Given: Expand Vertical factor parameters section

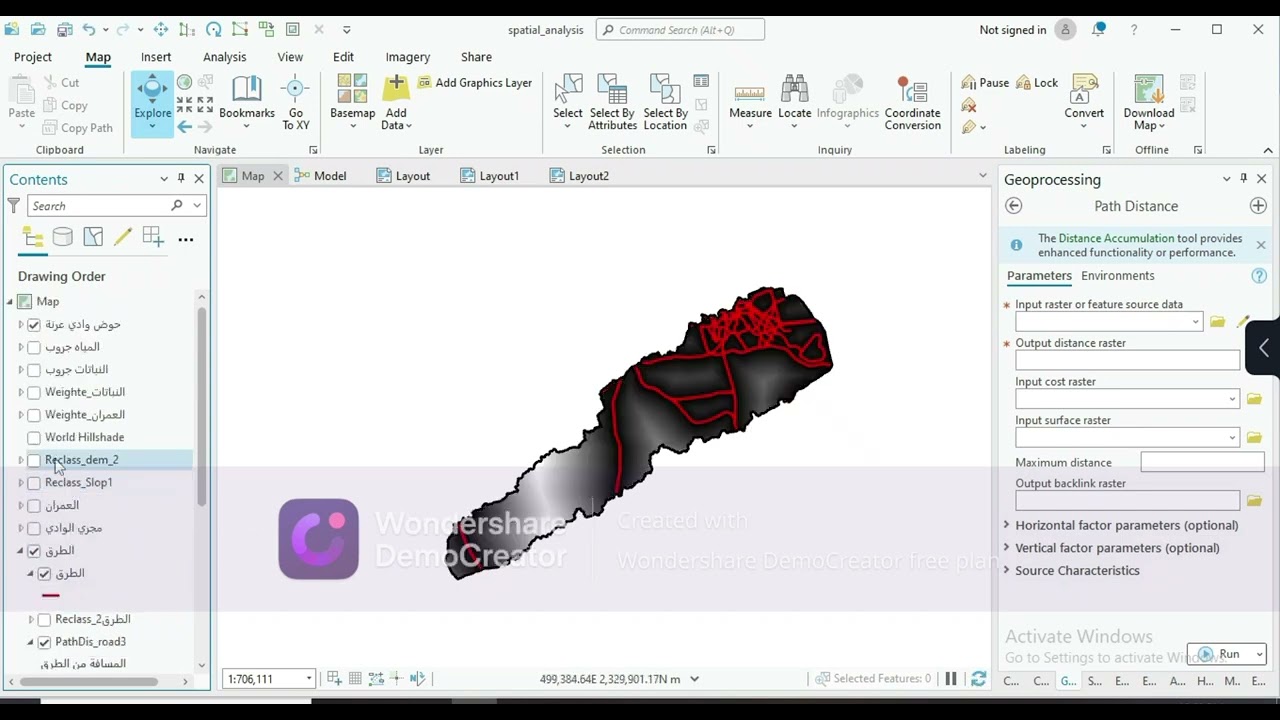Looking at the screenshot, I should pyautogui.click(x=1007, y=548).
